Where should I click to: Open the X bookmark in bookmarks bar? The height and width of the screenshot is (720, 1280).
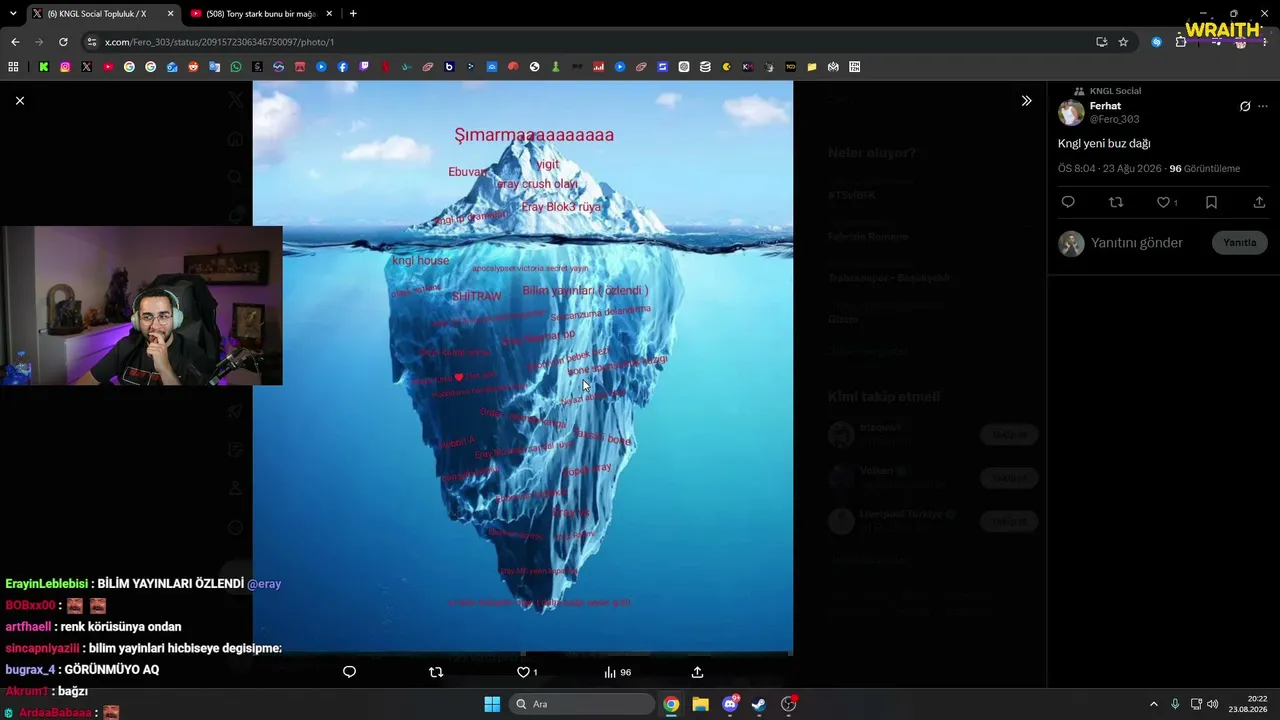coord(87,67)
